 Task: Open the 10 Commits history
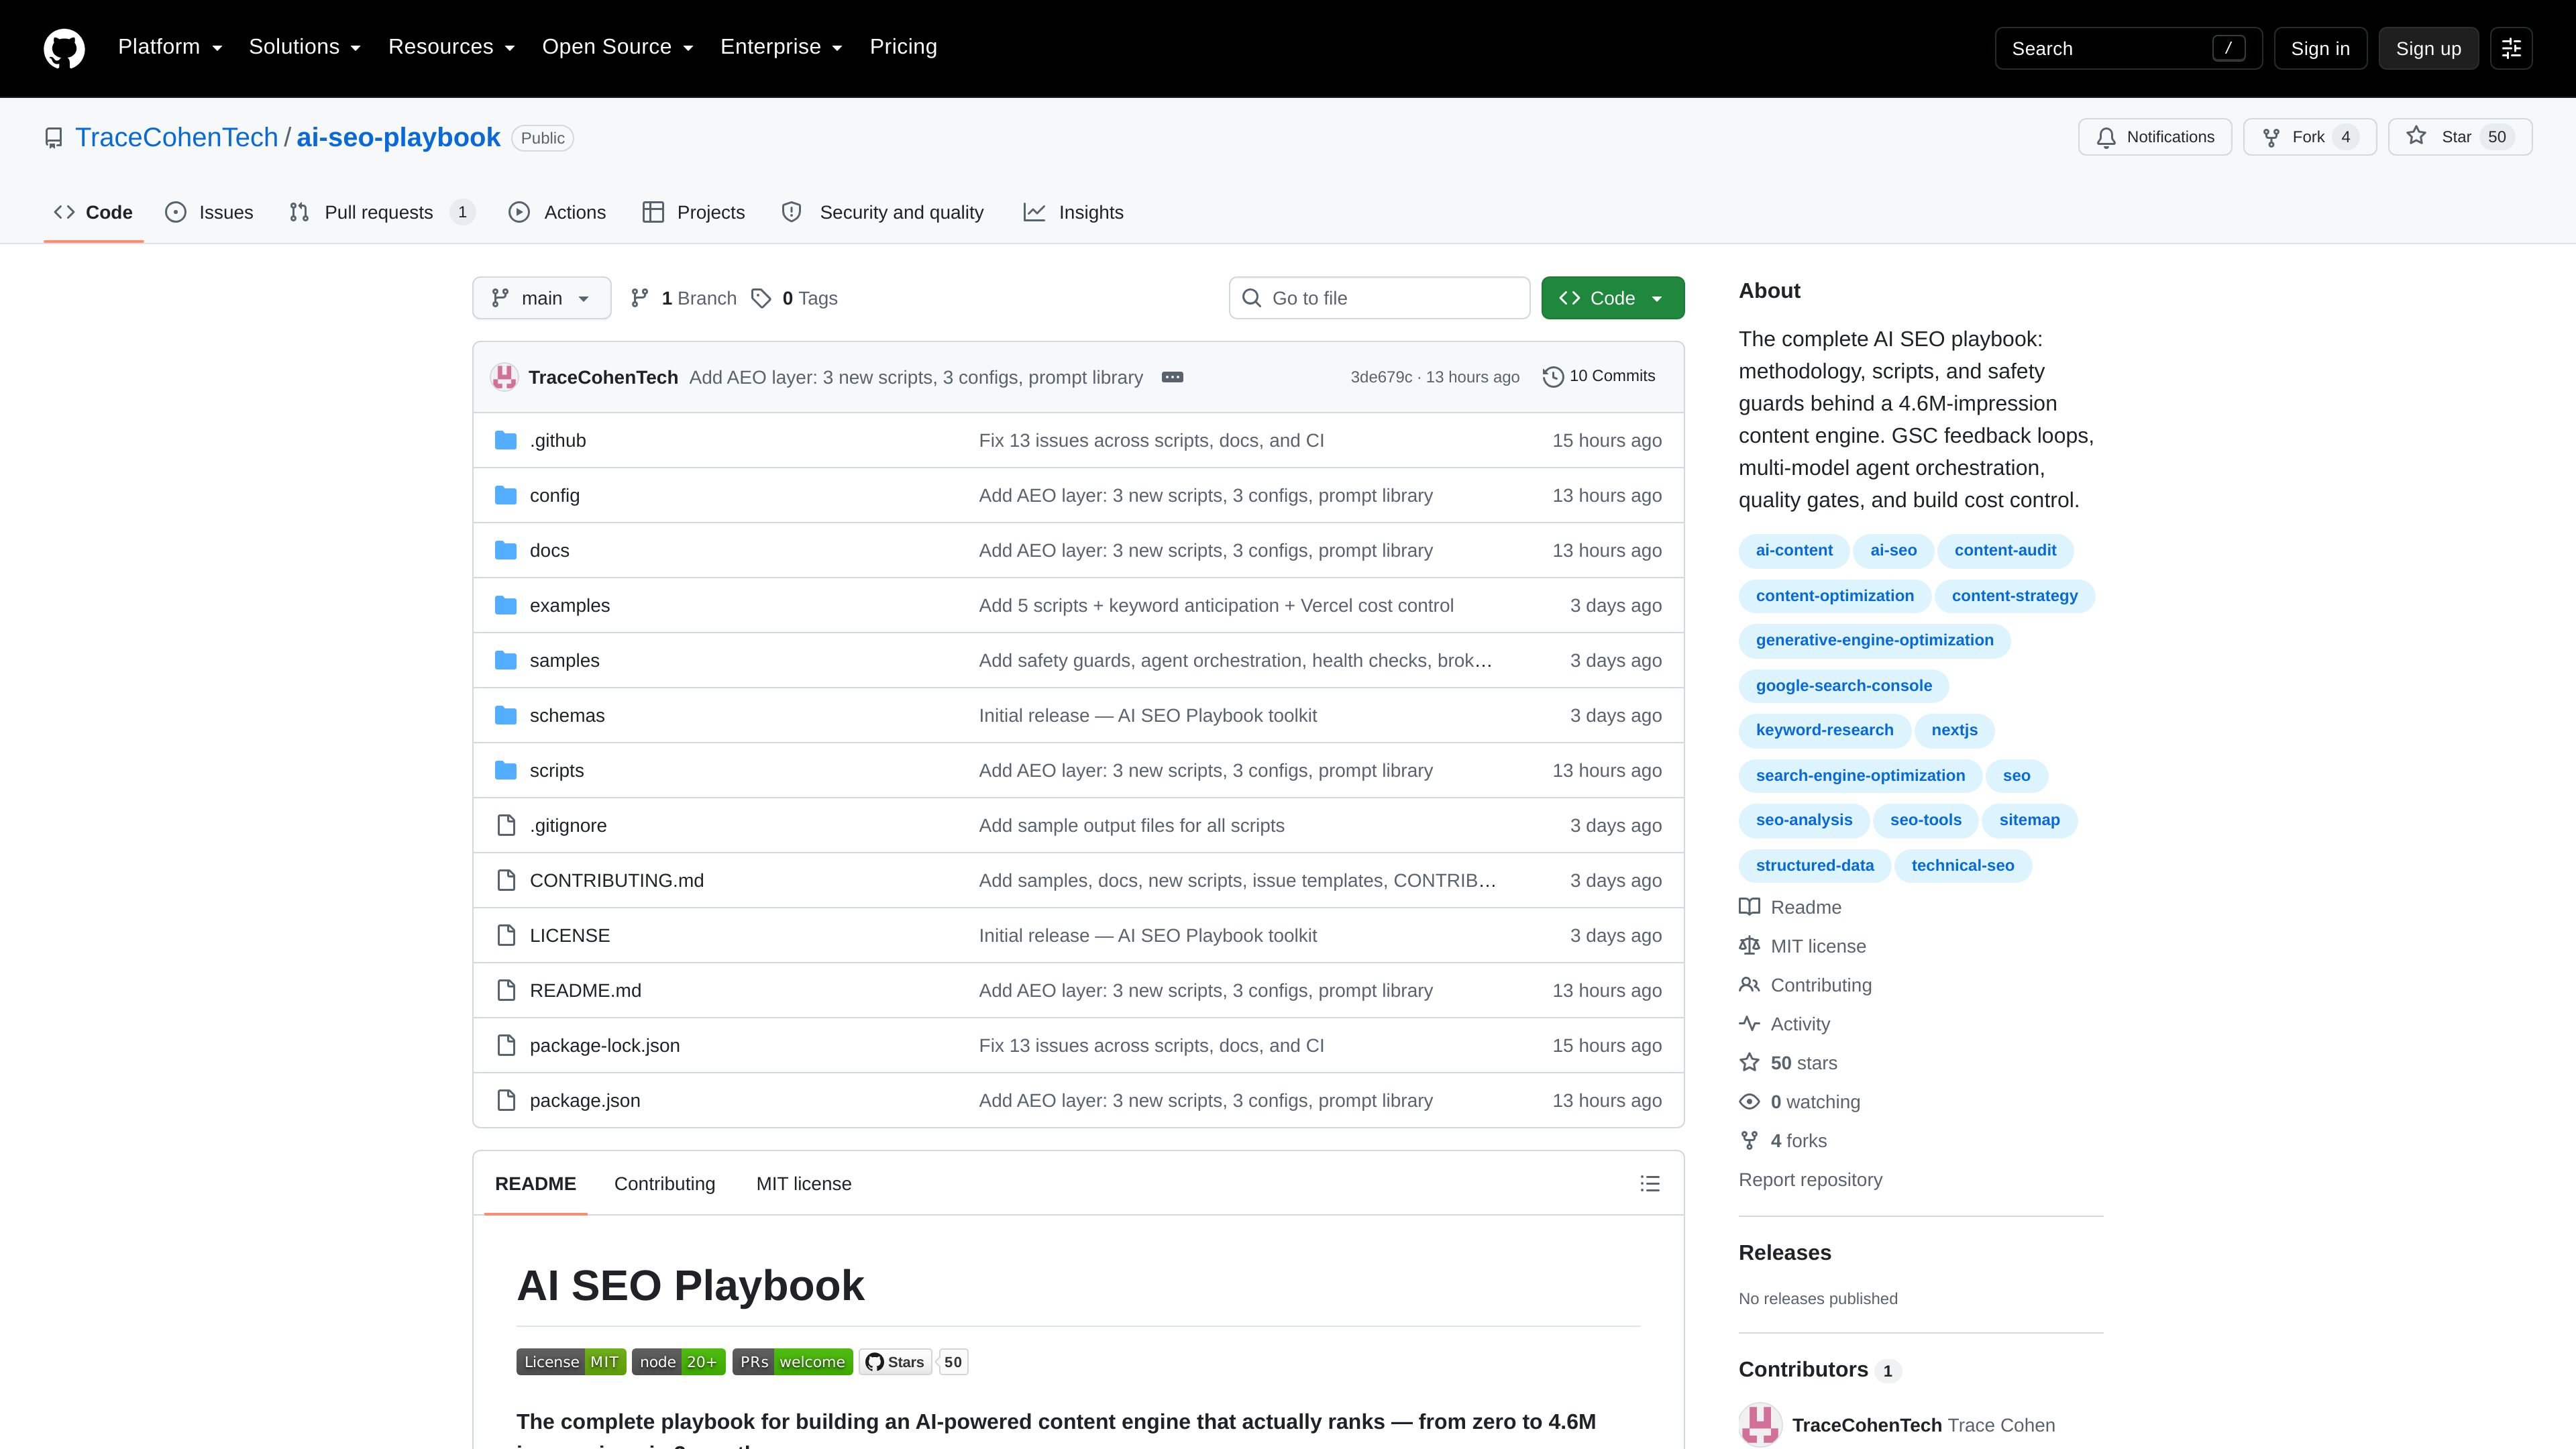click(x=1599, y=376)
